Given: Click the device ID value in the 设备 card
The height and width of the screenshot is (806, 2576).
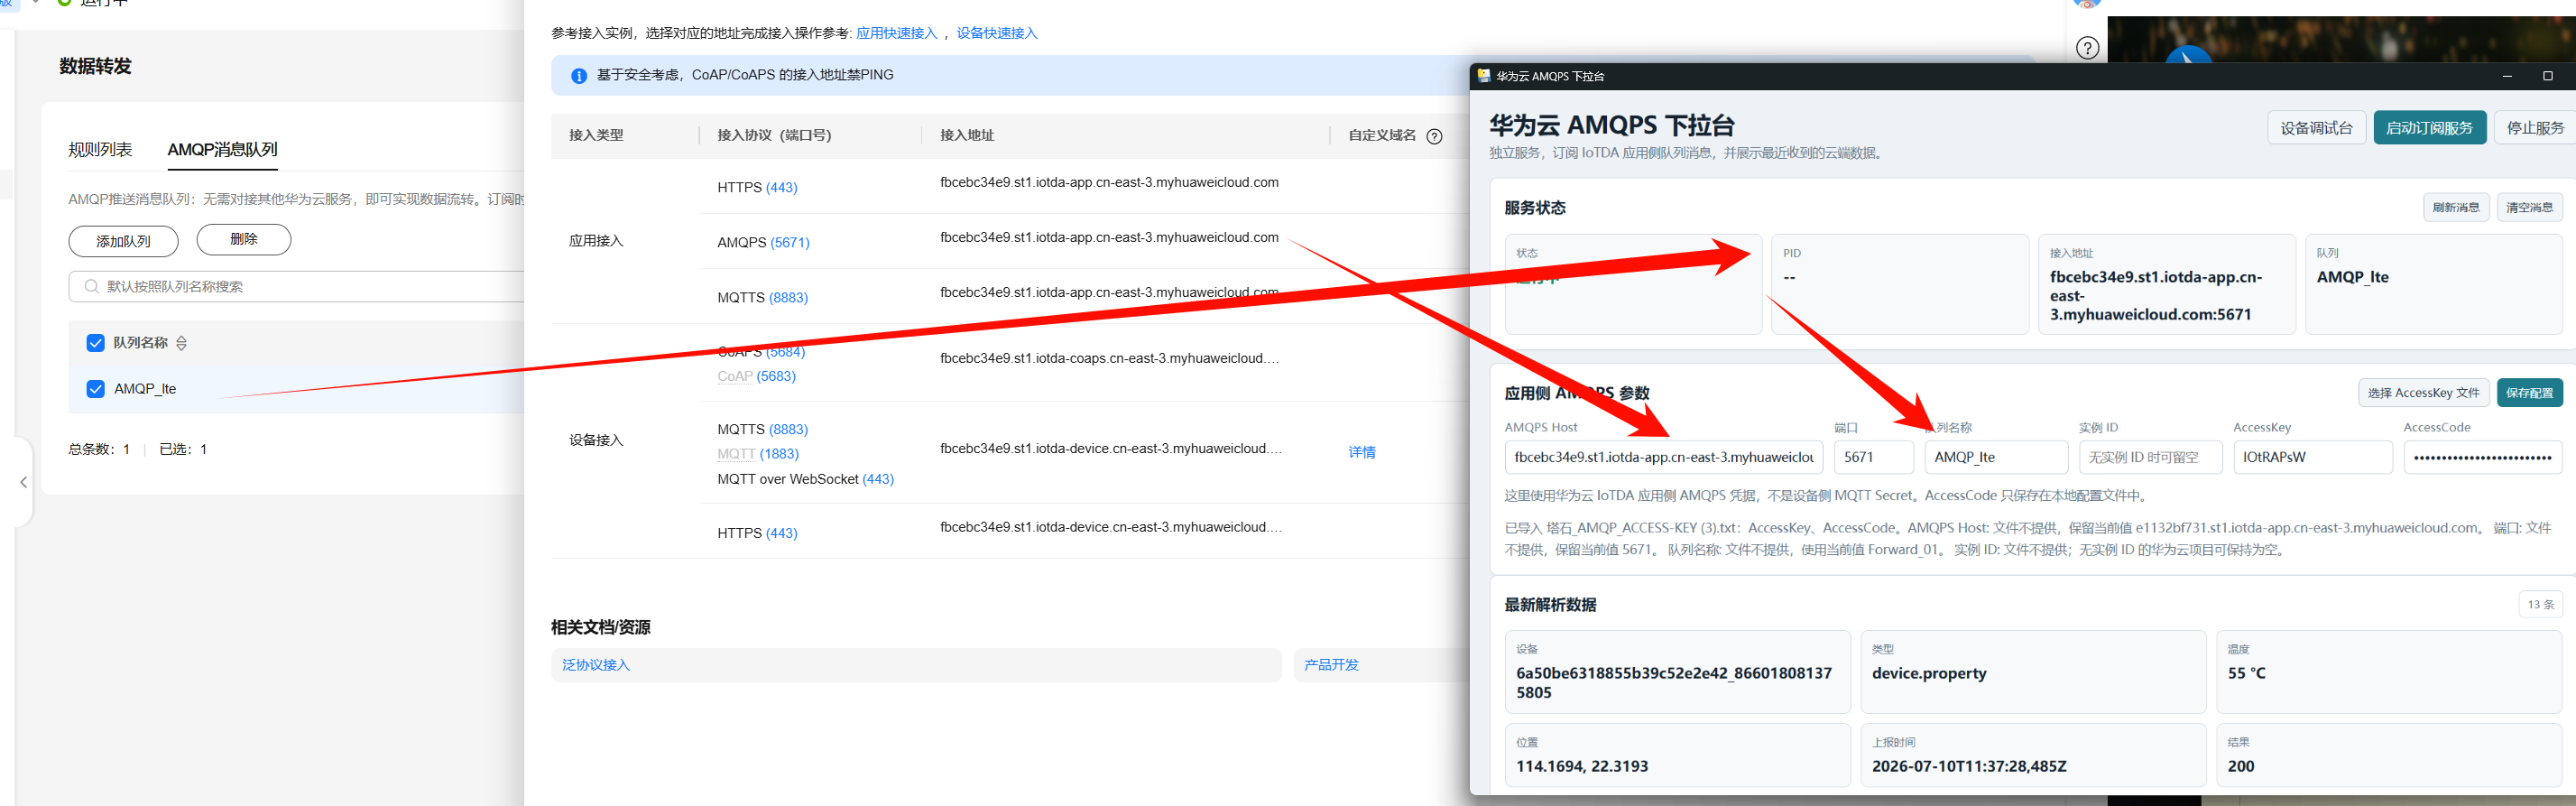Looking at the screenshot, I should (1674, 683).
